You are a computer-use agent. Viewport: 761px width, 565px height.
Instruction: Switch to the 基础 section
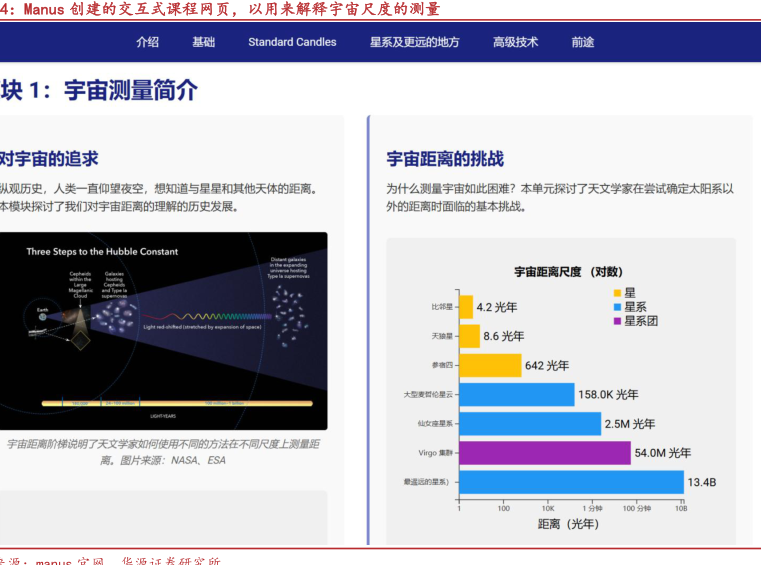point(203,42)
